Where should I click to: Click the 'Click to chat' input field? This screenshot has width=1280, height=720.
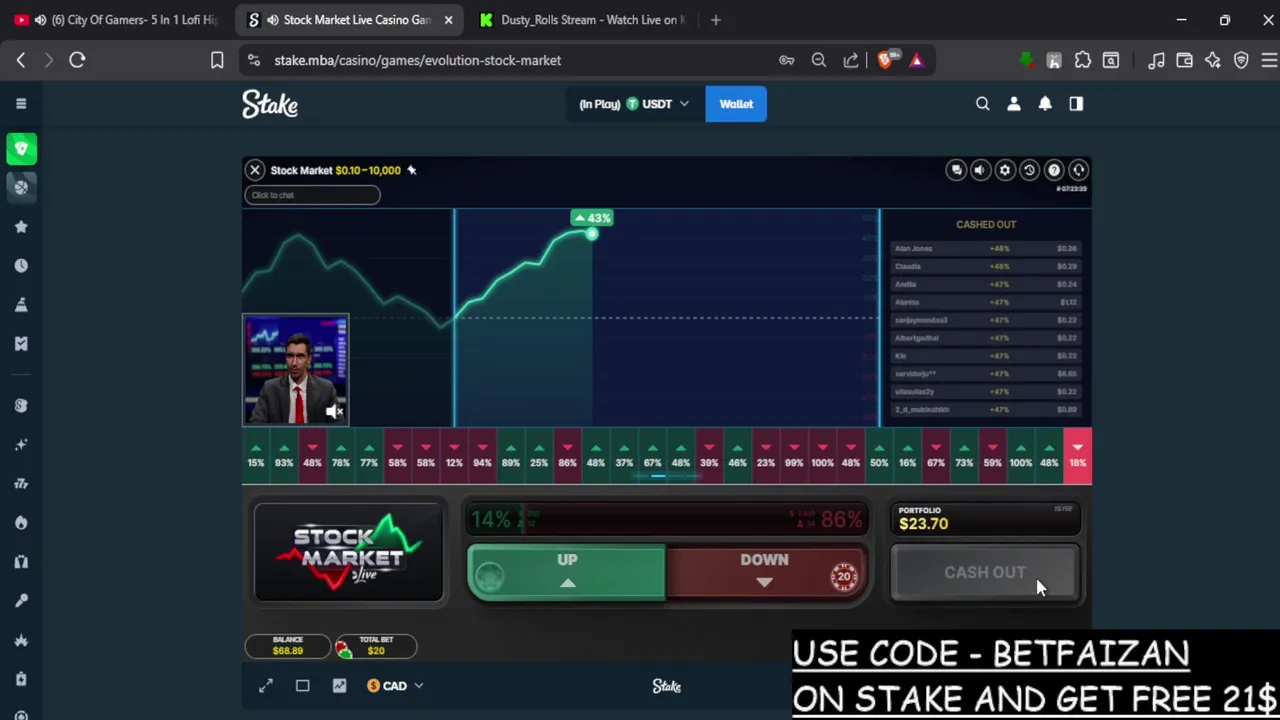pyautogui.click(x=312, y=195)
